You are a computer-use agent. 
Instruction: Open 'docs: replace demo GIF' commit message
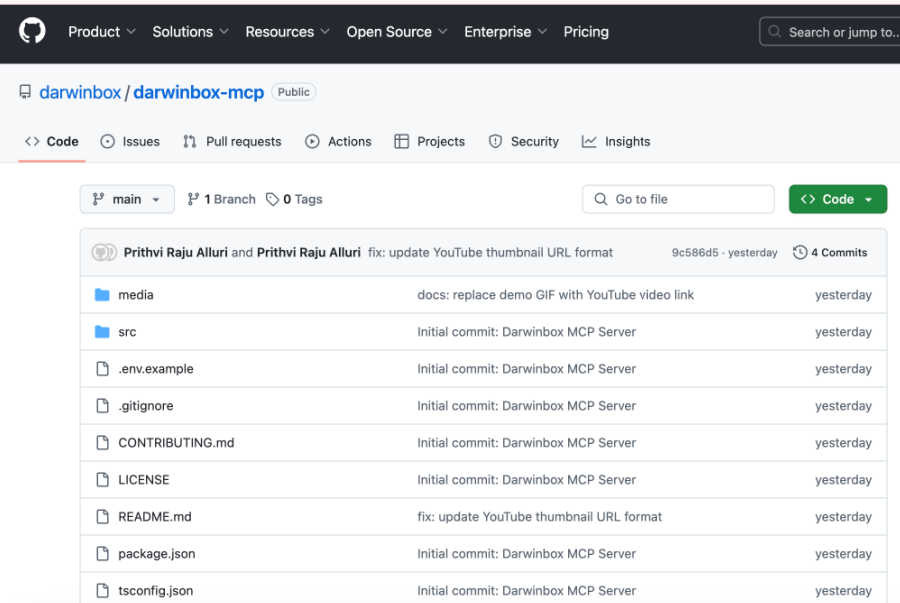tap(555, 295)
